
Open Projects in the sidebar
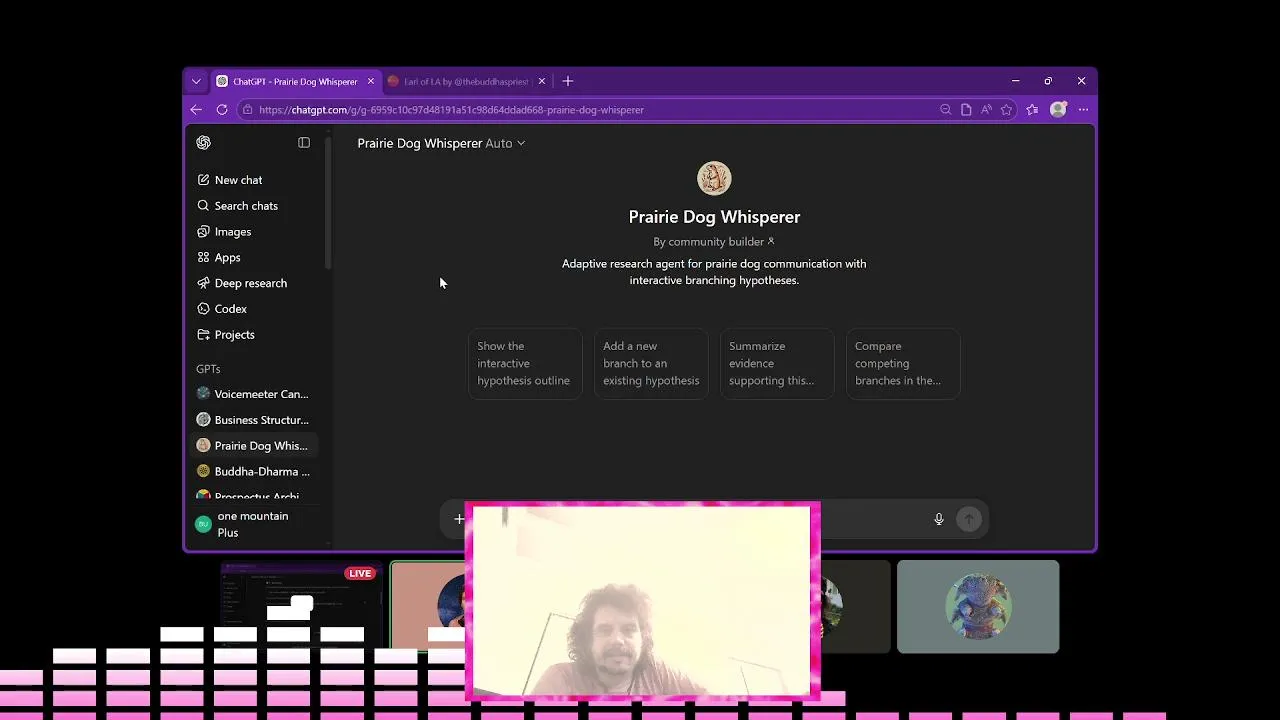tap(255, 335)
